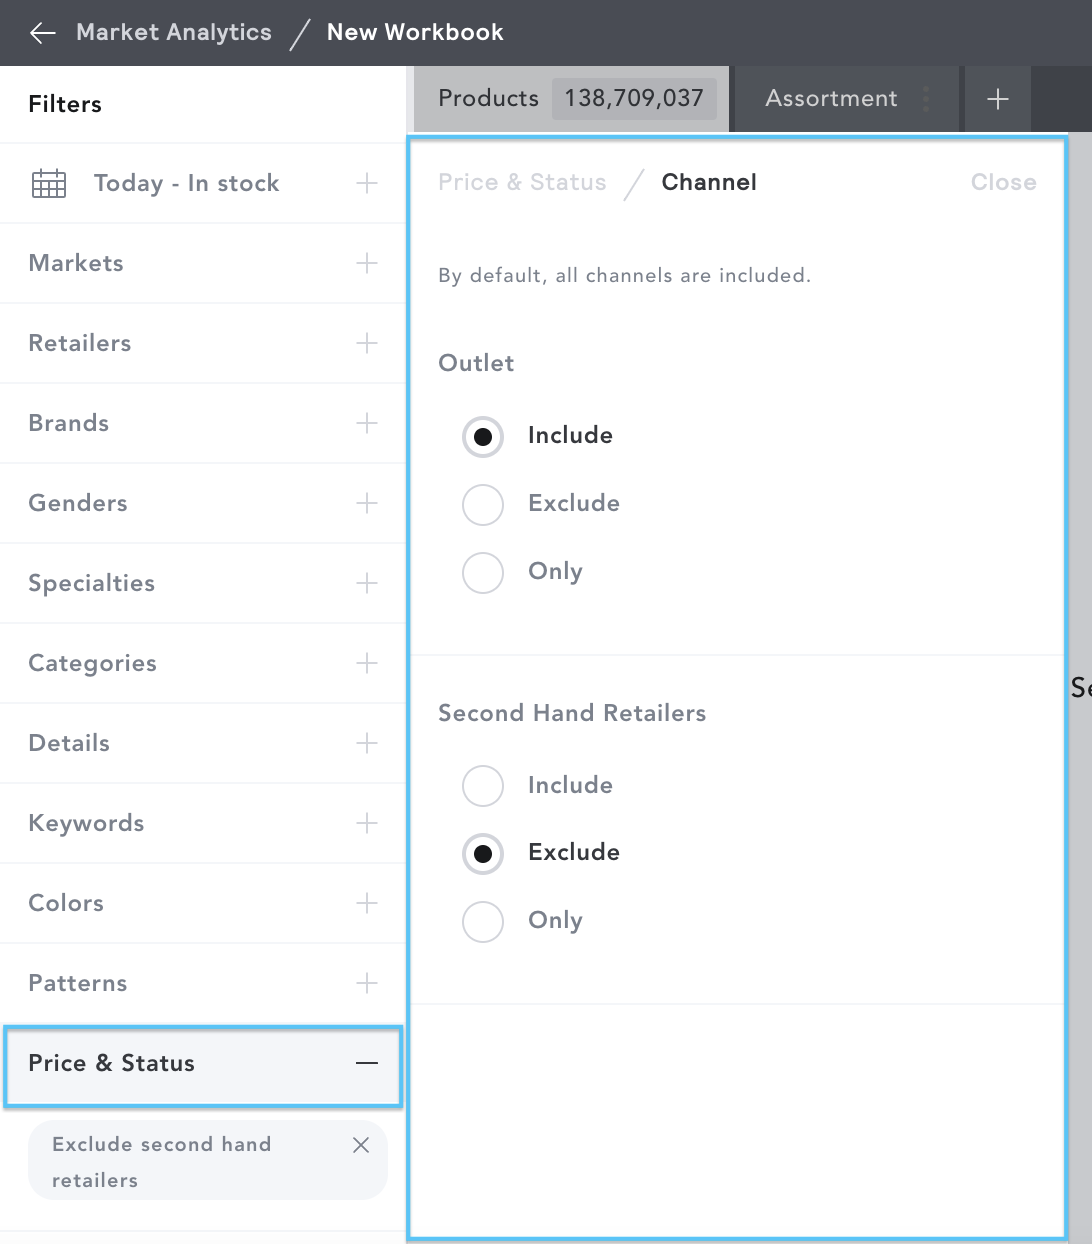This screenshot has height=1244, width=1092.
Task: Click the back arrow to Market Analytics
Action: click(x=43, y=33)
